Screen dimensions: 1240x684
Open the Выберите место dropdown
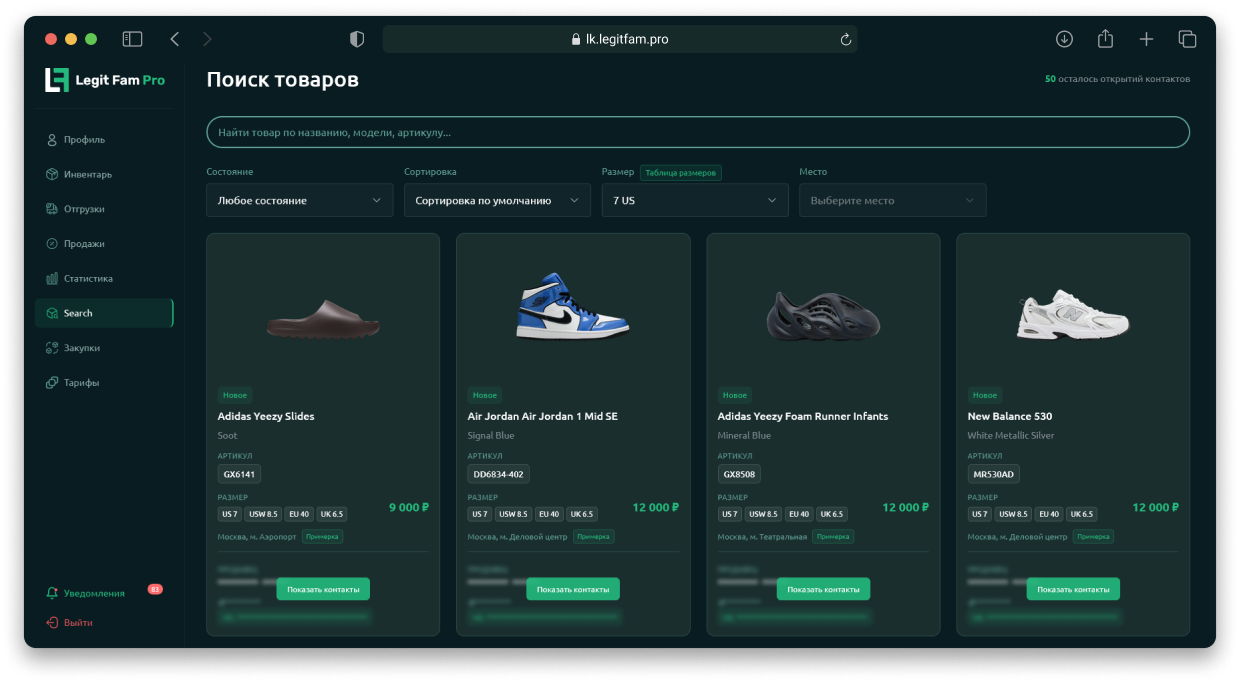point(892,200)
